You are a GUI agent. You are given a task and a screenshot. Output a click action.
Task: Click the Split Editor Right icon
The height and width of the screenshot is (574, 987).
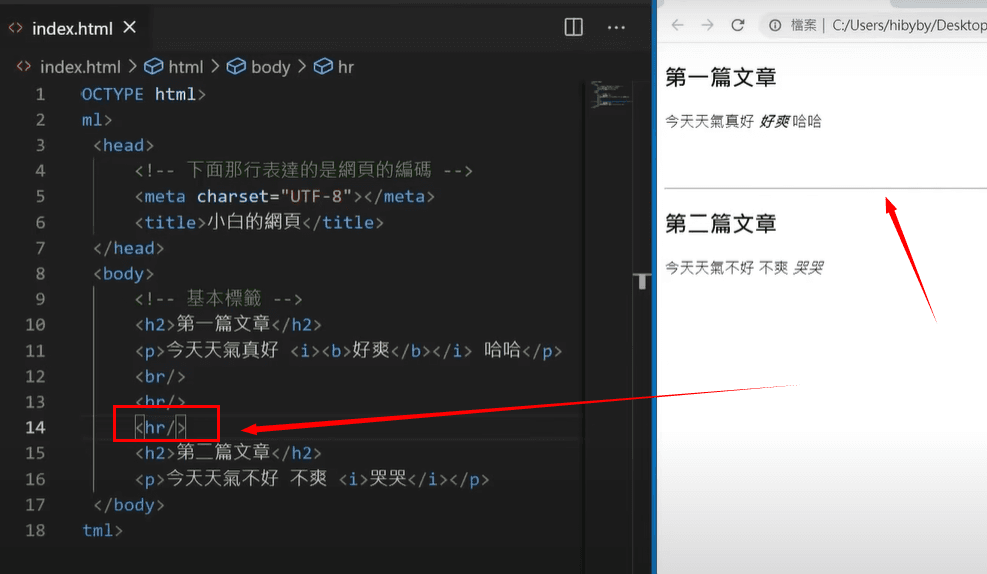[x=573, y=27]
